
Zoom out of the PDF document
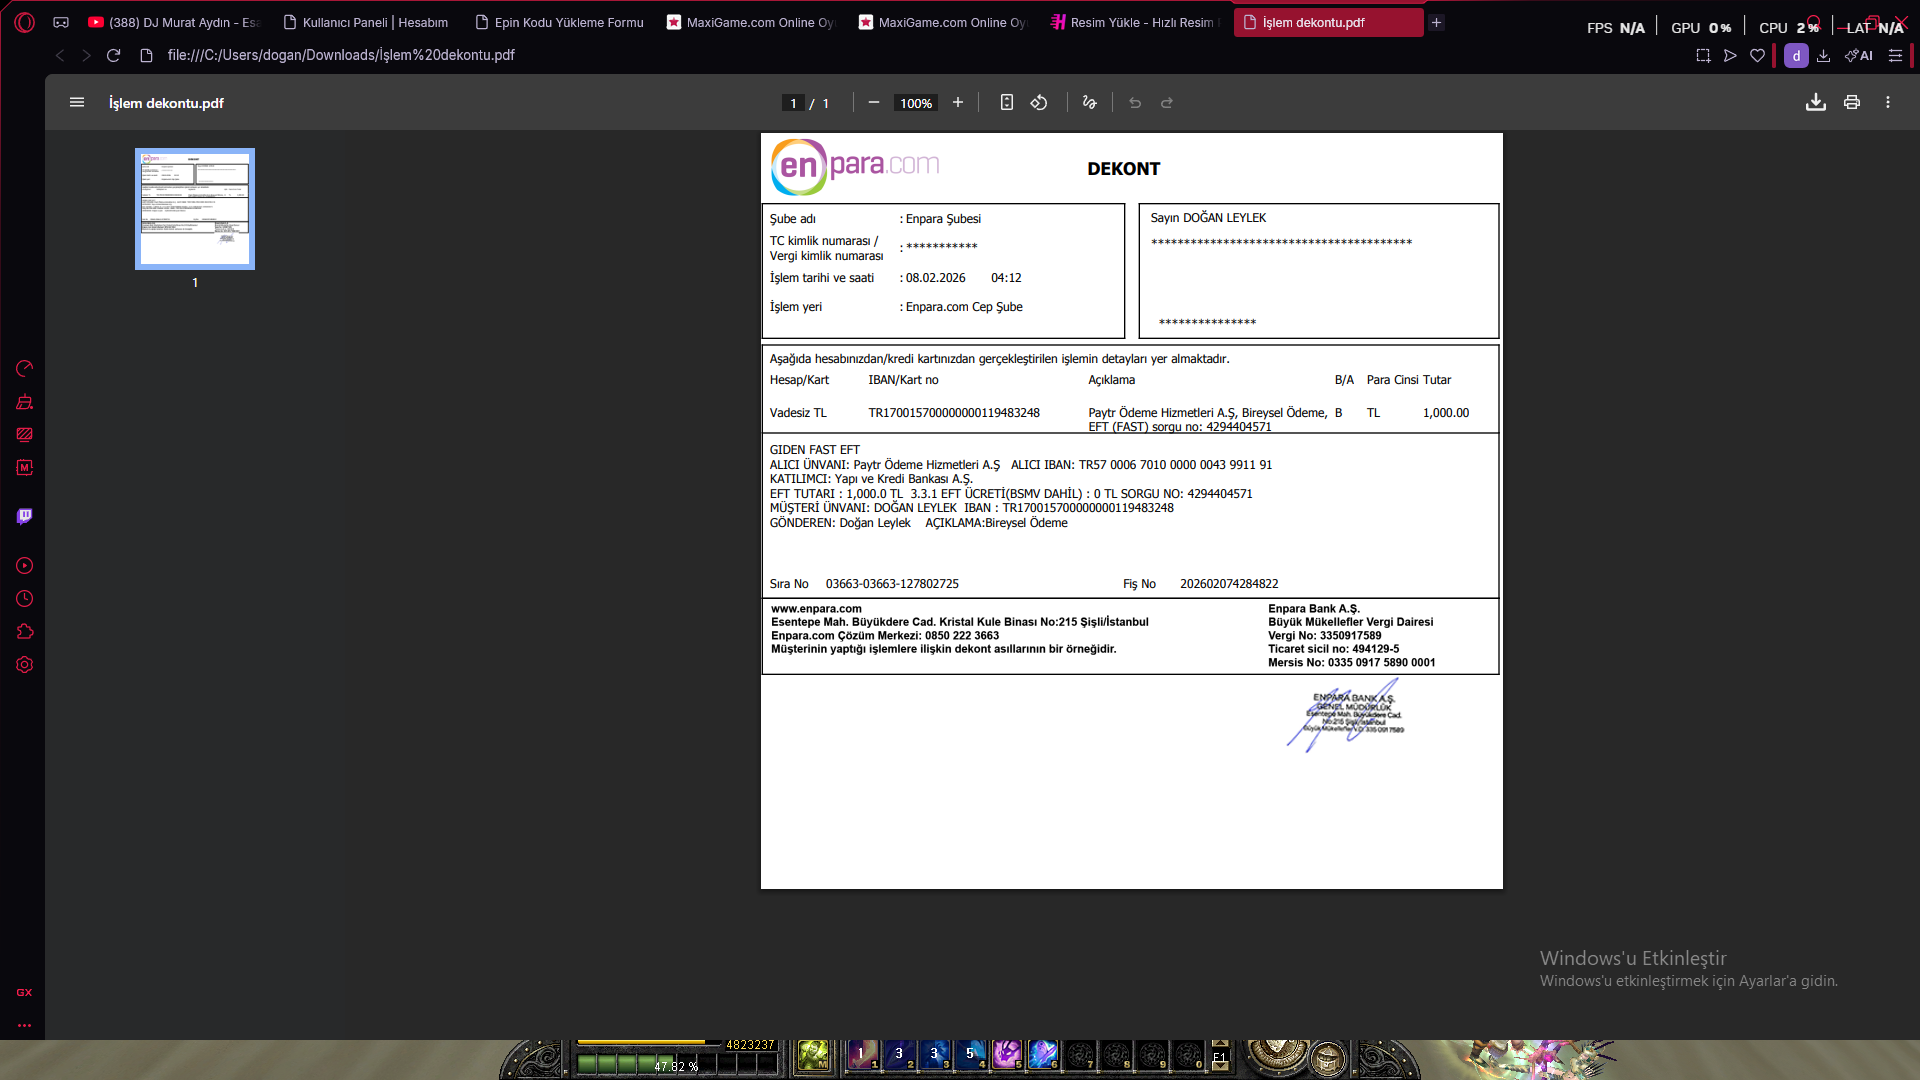coord(874,102)
